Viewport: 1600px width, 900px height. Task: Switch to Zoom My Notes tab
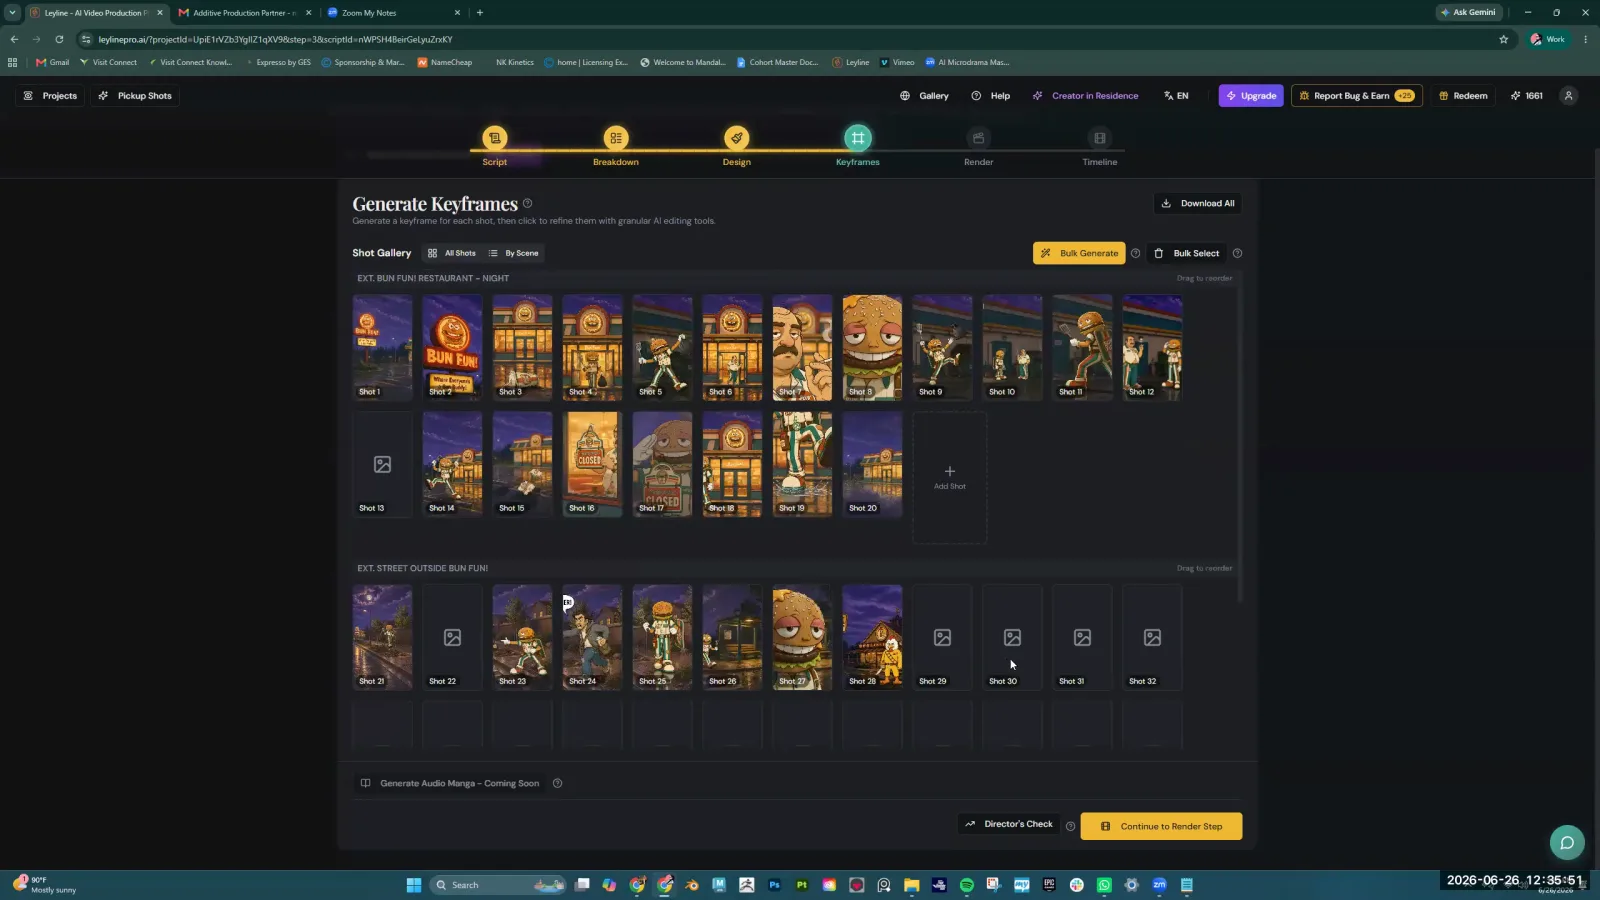(x=394, y=13)
